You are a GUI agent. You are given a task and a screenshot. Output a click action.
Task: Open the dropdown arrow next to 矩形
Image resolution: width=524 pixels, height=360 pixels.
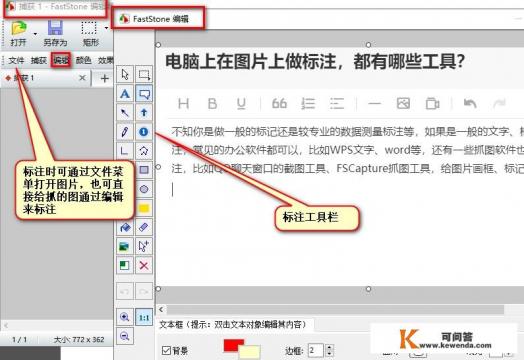click(106, 28)
